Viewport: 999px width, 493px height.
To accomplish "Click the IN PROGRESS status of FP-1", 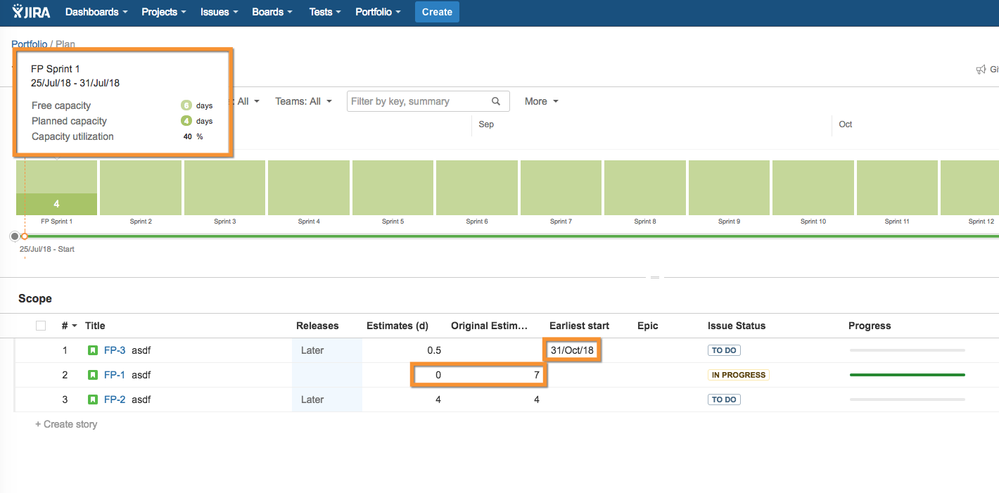I will pyautogui.click(x=738, y=375).
